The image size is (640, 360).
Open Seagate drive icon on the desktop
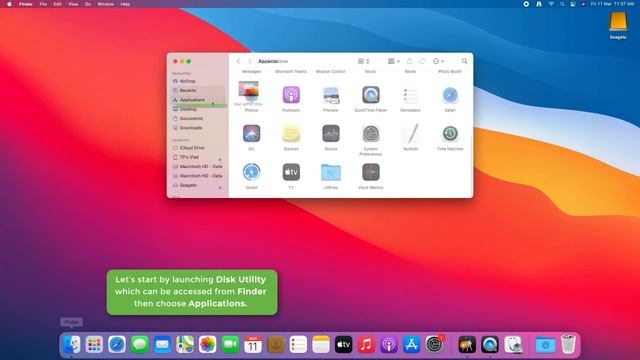coord(618,22)
